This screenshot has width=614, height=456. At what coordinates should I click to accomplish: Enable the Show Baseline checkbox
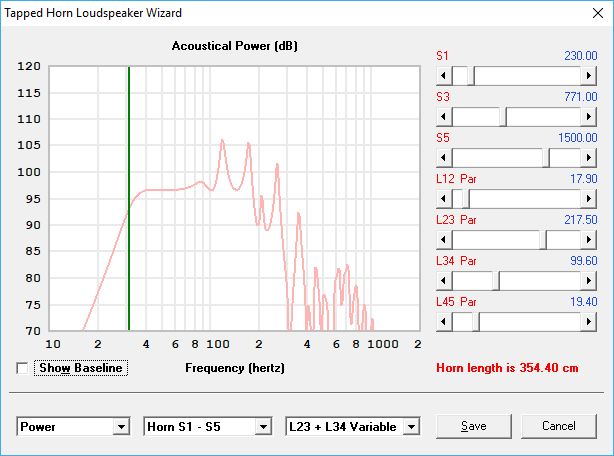coord(22,368)
